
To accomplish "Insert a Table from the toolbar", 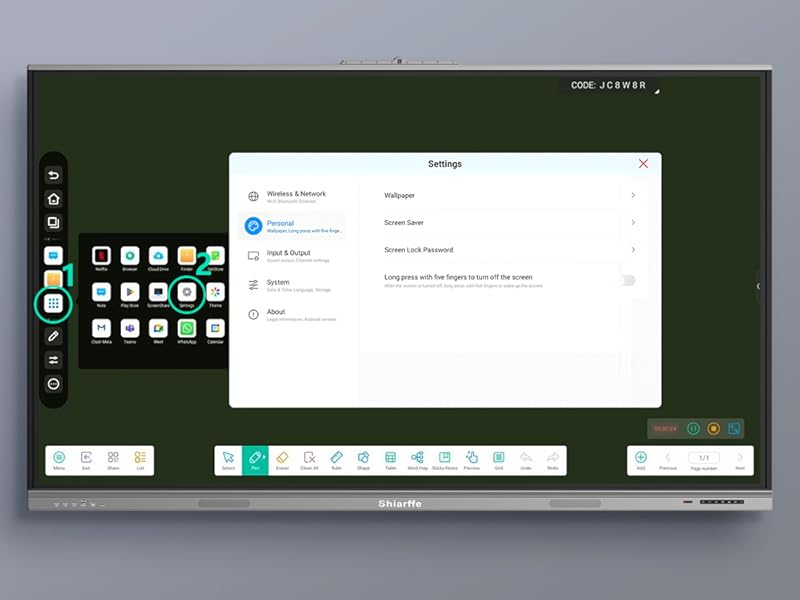I will (x=390, y=460).
